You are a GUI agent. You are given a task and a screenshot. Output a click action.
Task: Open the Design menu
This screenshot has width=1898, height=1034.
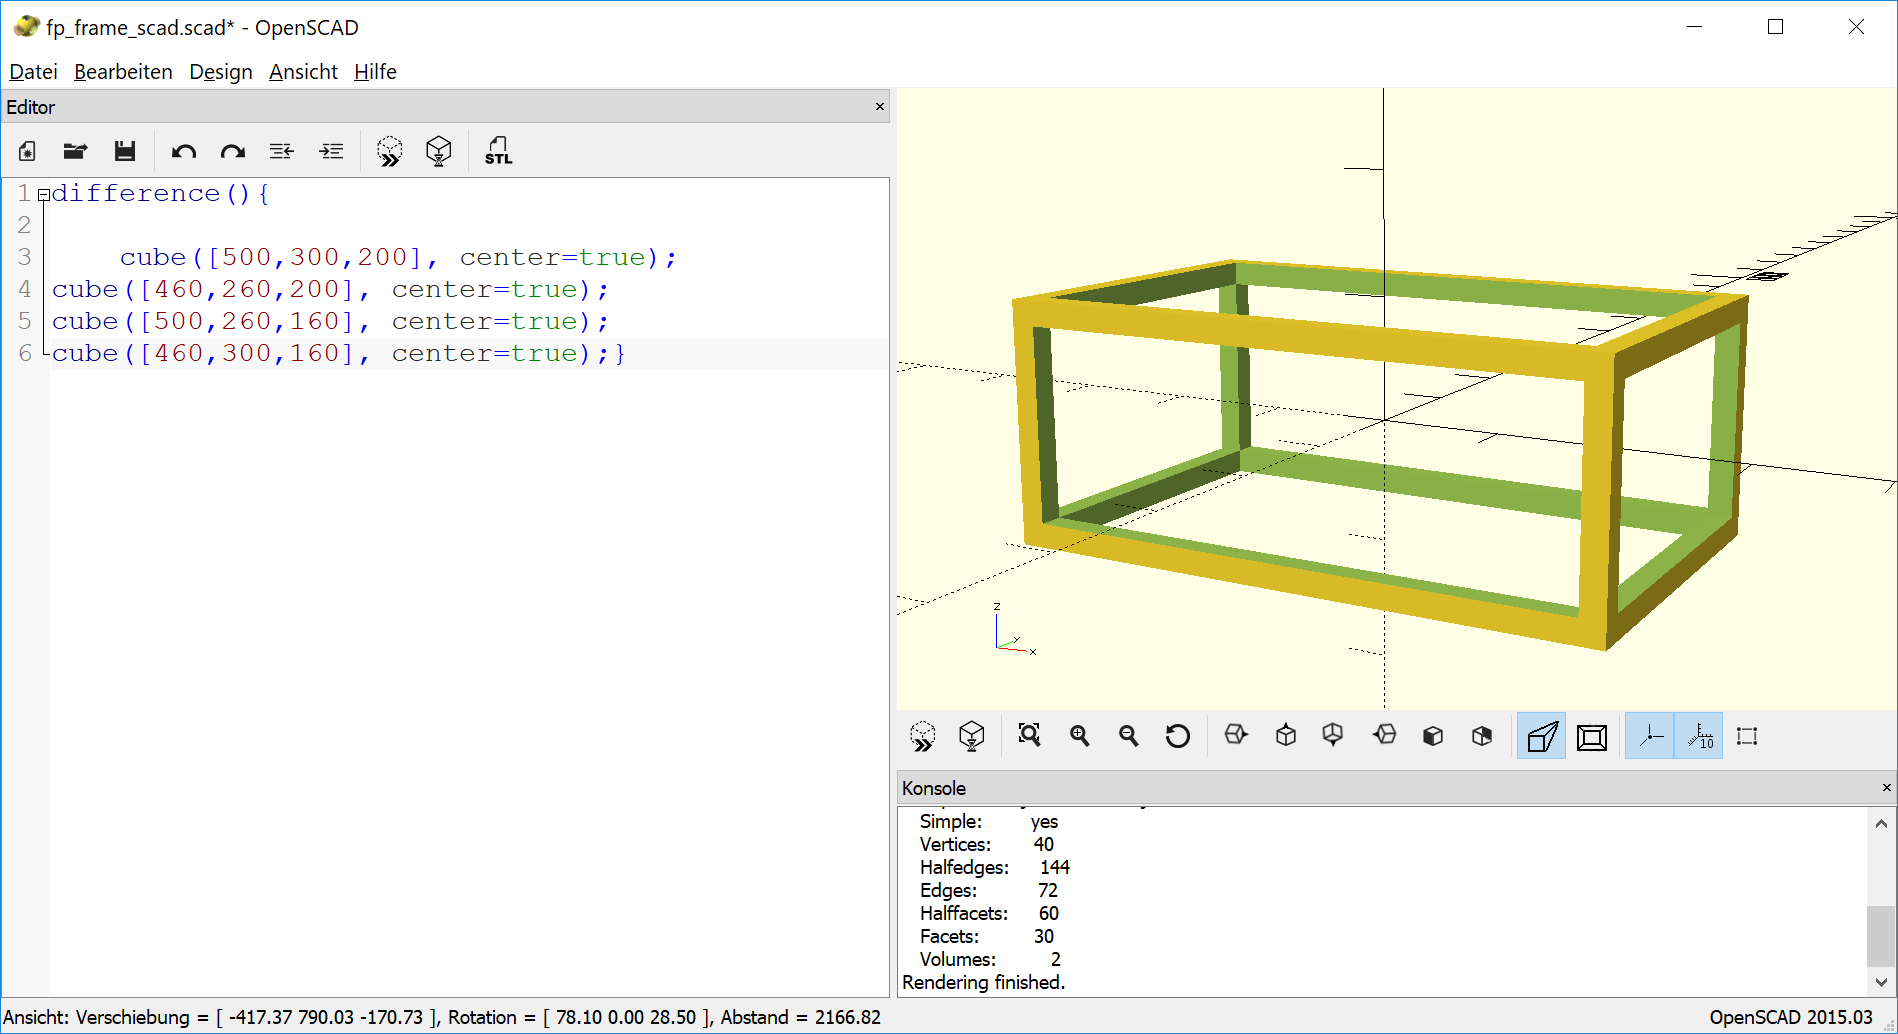[x=220, y=71]
